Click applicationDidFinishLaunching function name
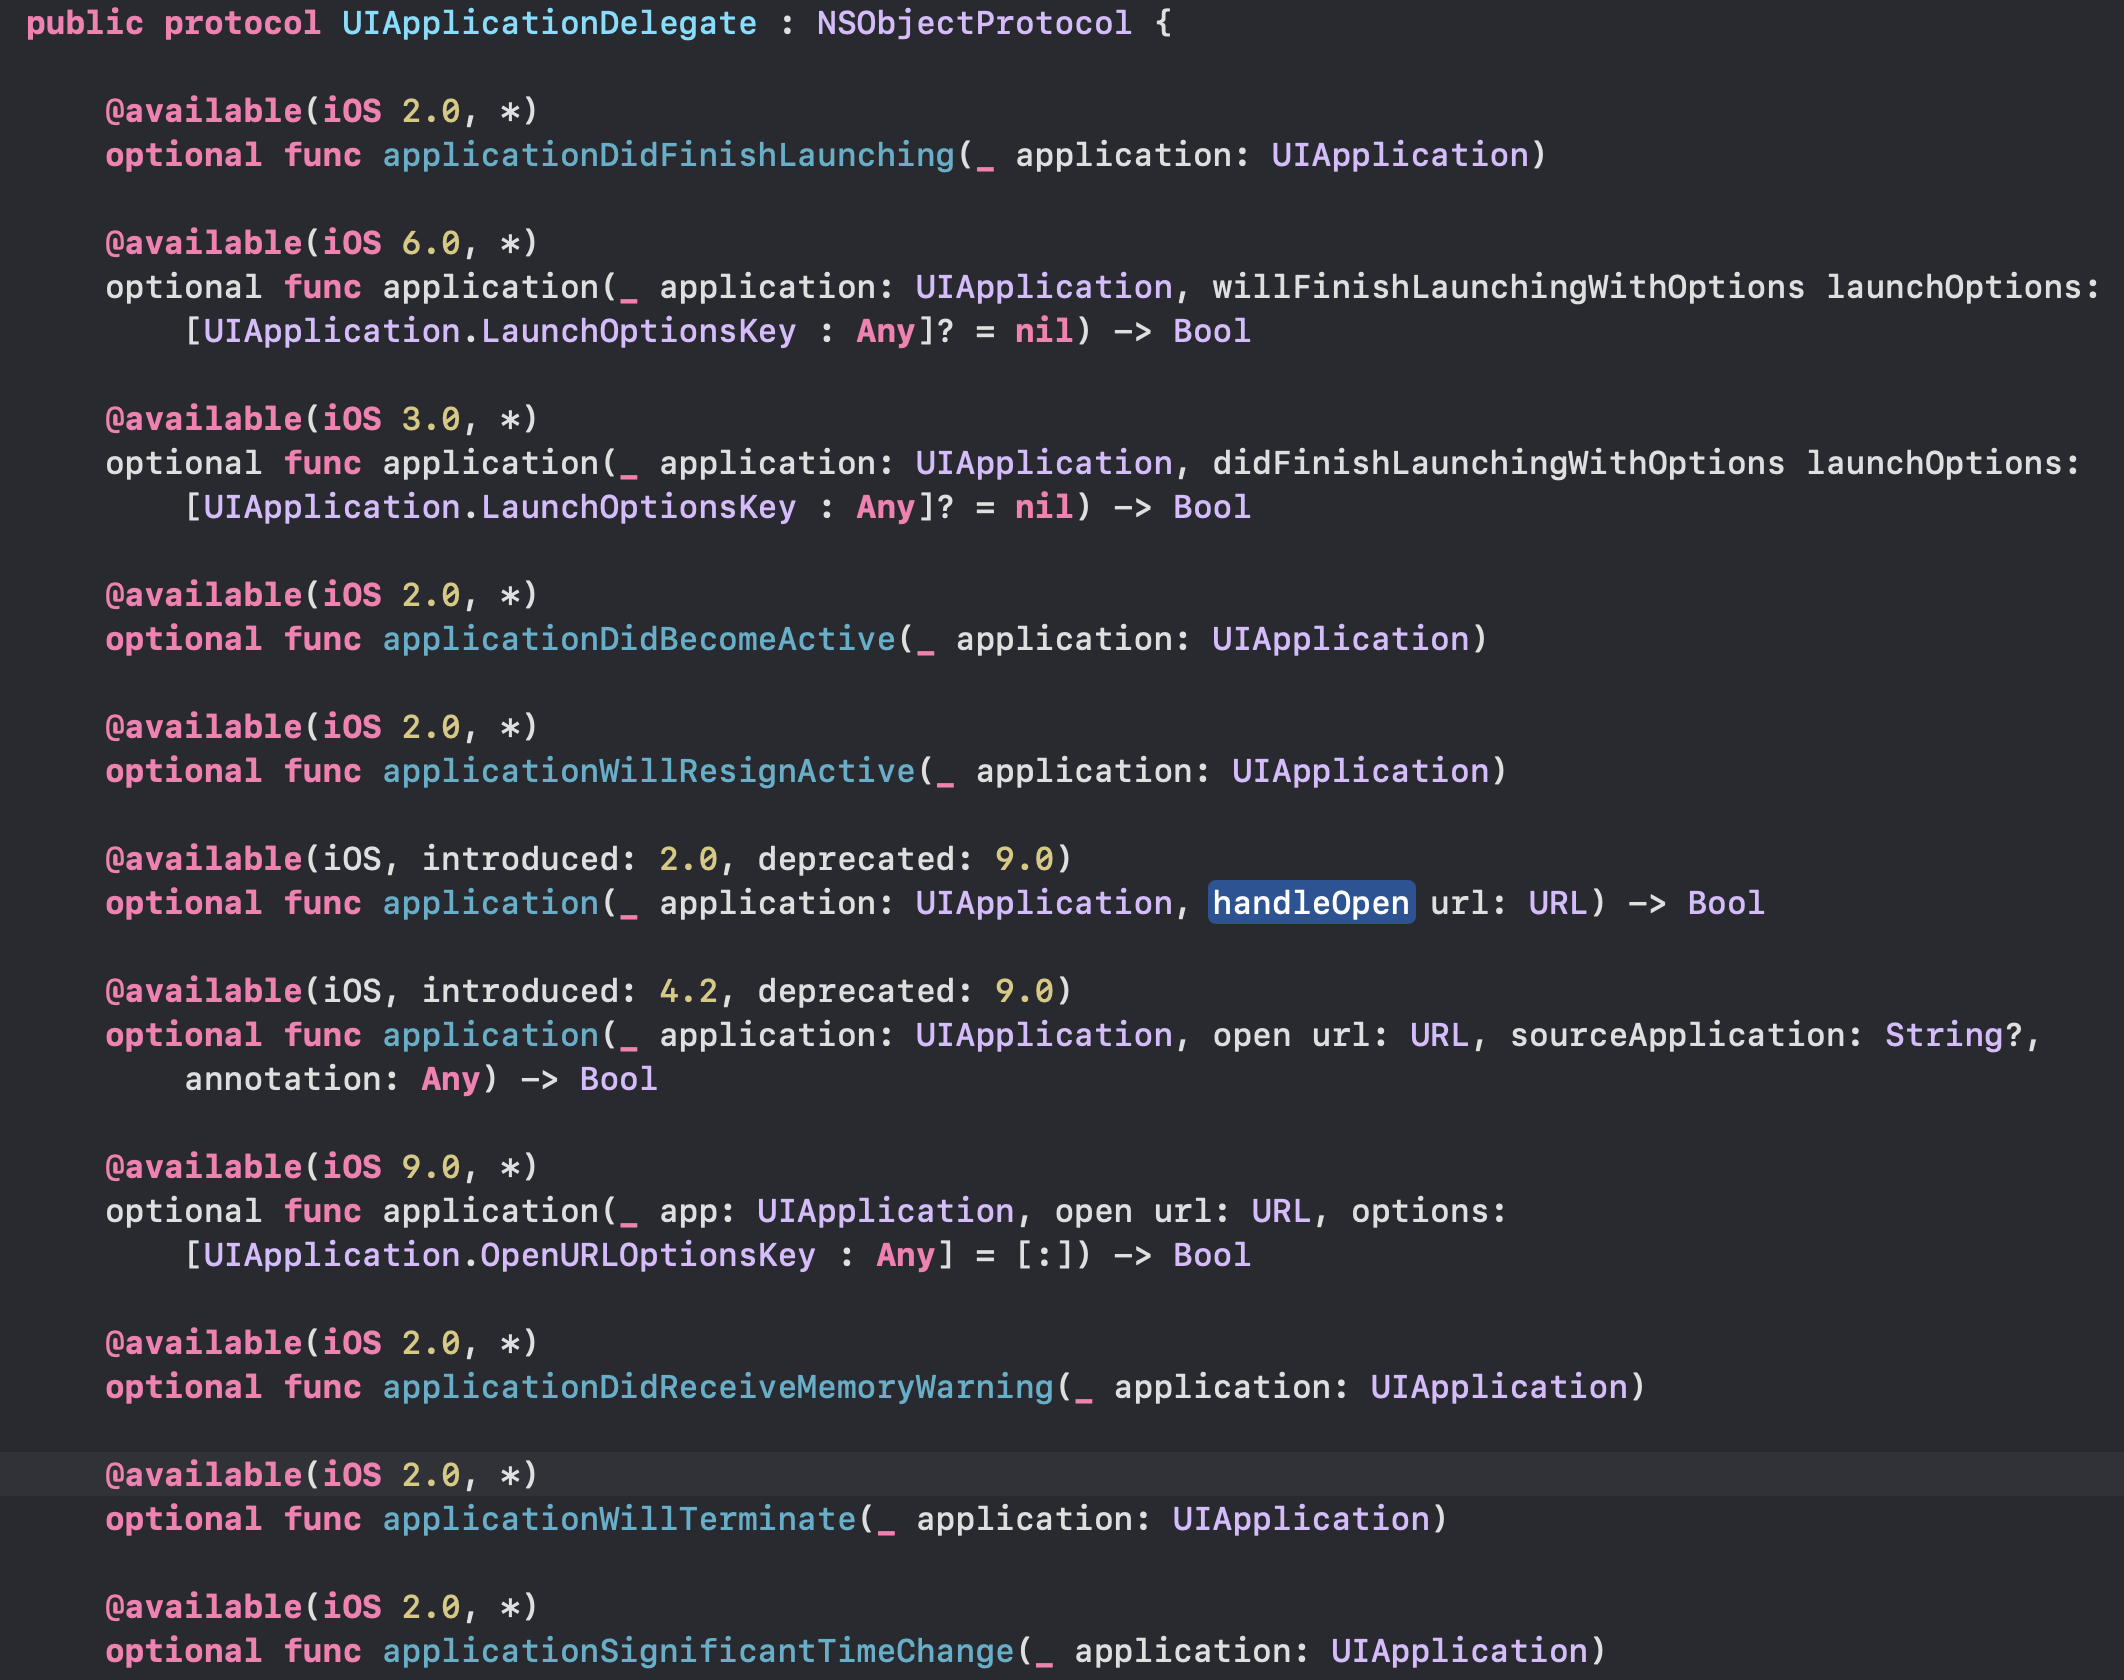The width and height of the screenshot is (2124, 1680). coord(668,155)
